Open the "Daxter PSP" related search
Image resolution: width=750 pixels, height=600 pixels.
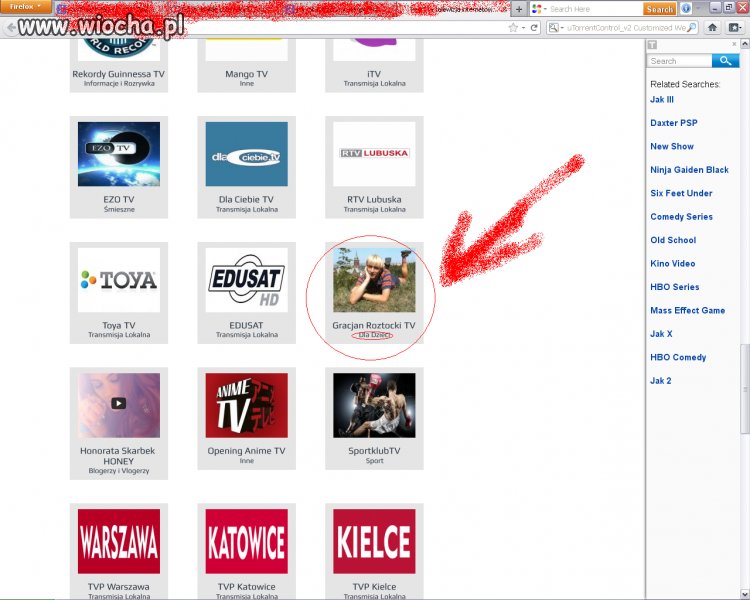[673, 123]
